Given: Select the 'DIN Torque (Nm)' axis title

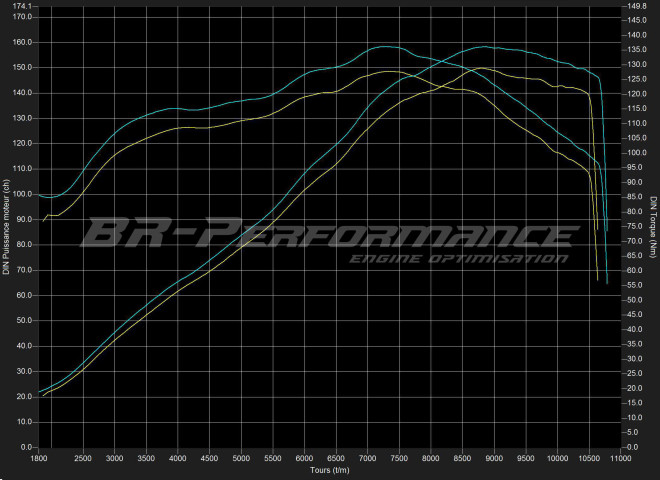Looking at the screenshot, I should pyautogui.click(x=653, y=228).
